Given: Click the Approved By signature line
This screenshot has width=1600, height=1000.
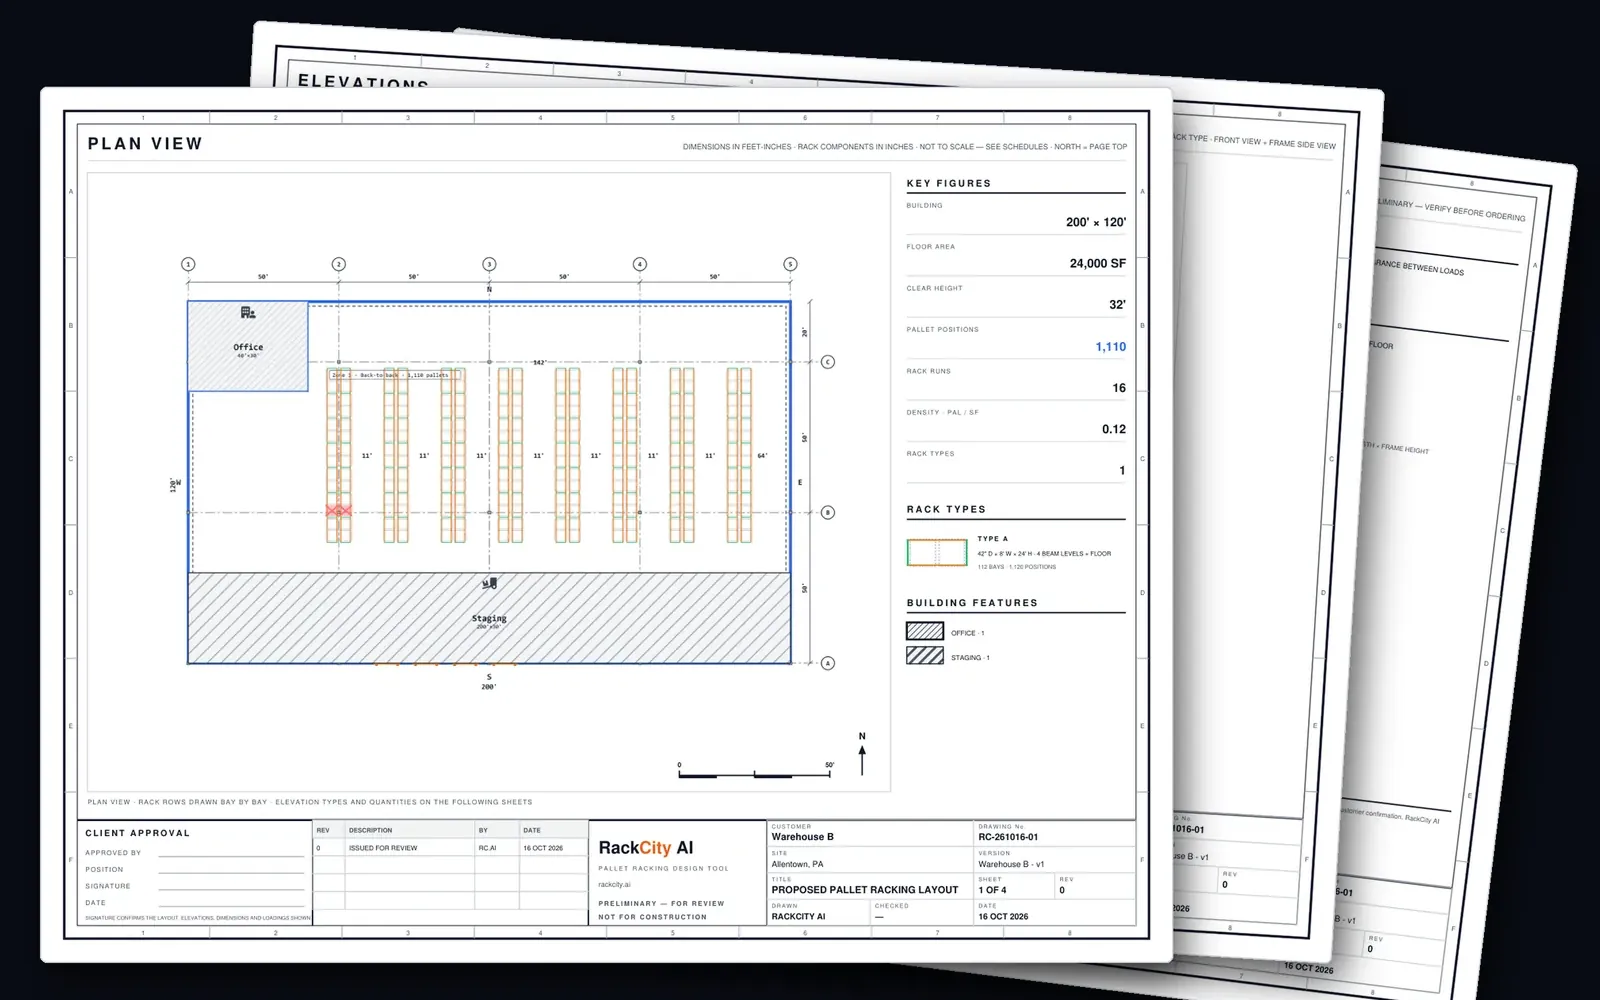Looking at the screenshot, I should (231, 855).
